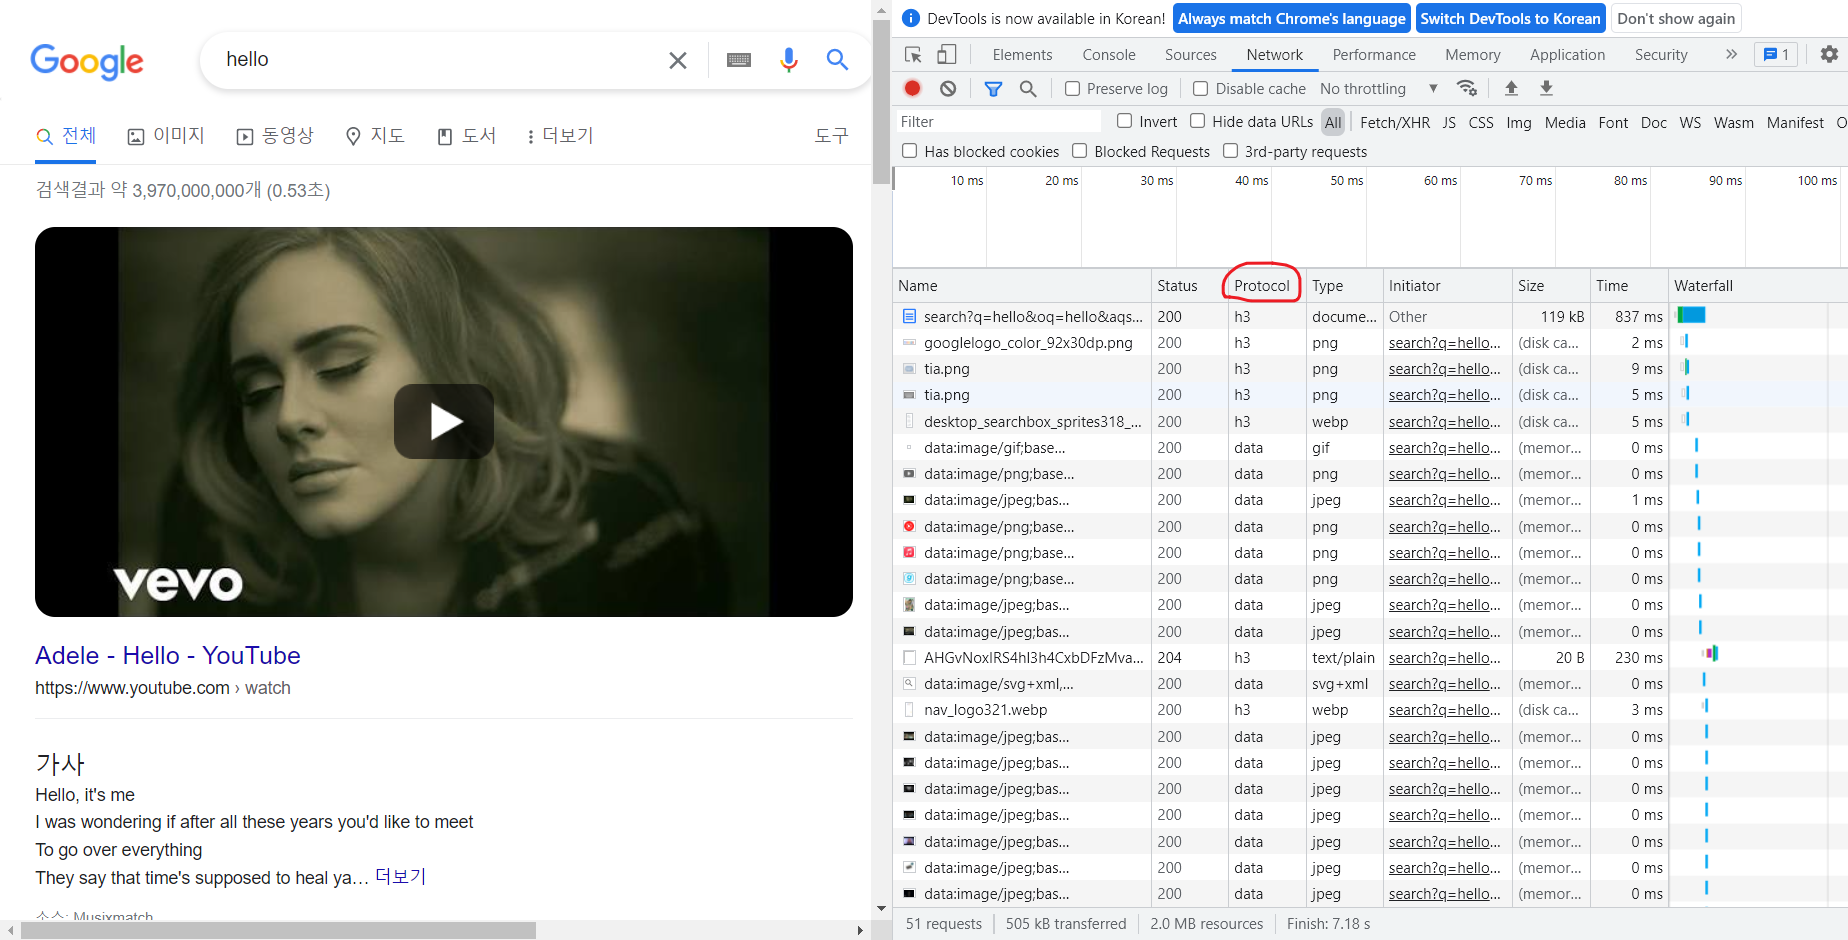Click the network Filter text field
1848x940 pixels.
[x=998, y=122]
